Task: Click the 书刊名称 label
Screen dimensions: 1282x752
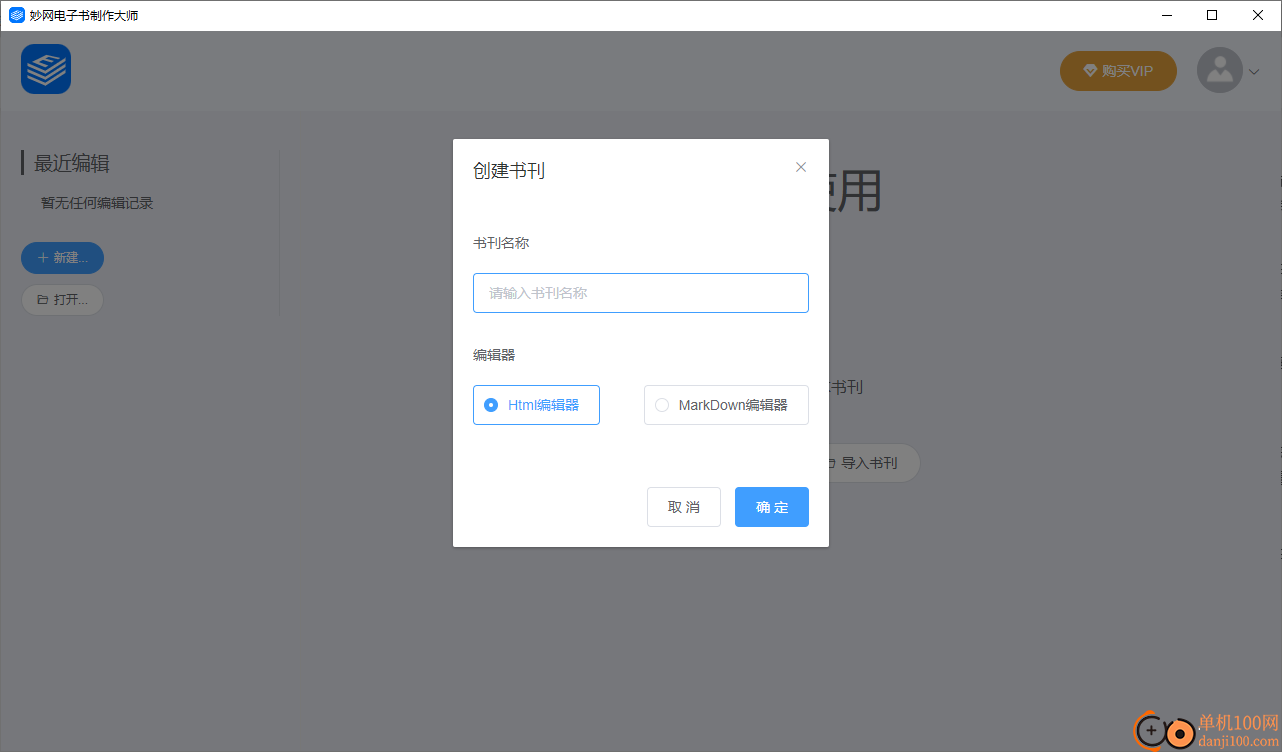Action: pos(501,243)
